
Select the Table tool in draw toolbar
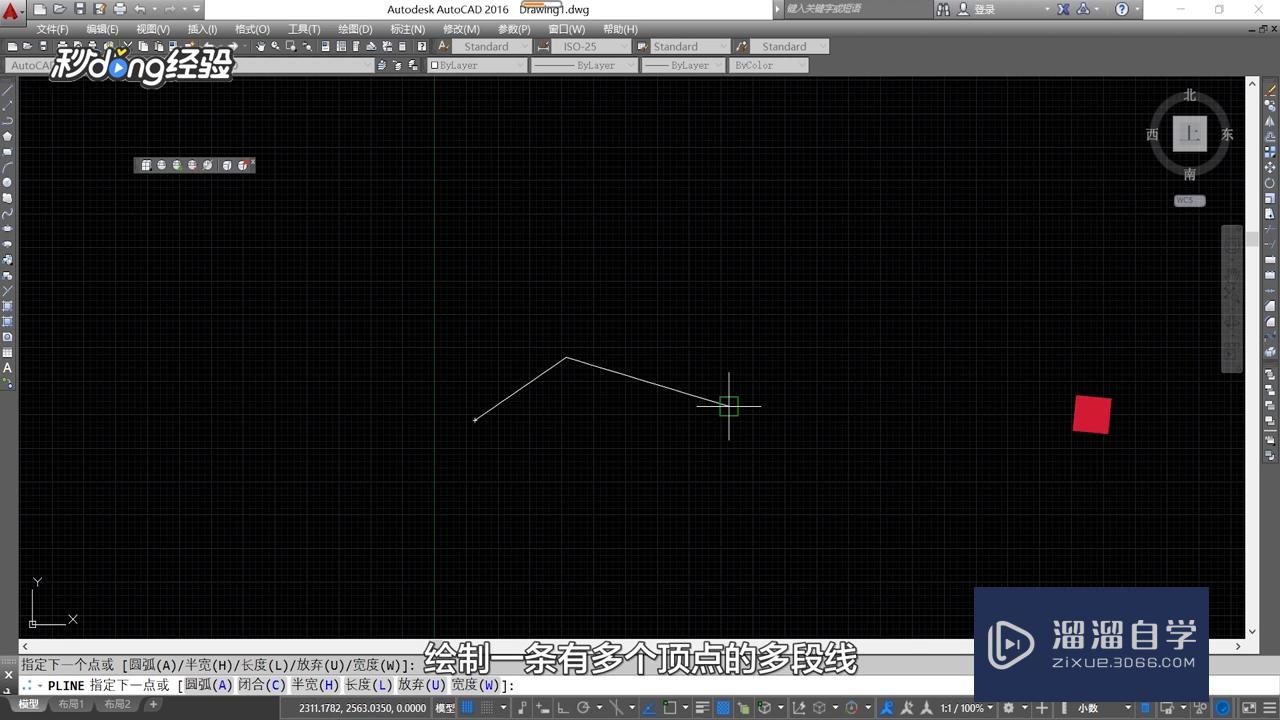click(8, 352)
